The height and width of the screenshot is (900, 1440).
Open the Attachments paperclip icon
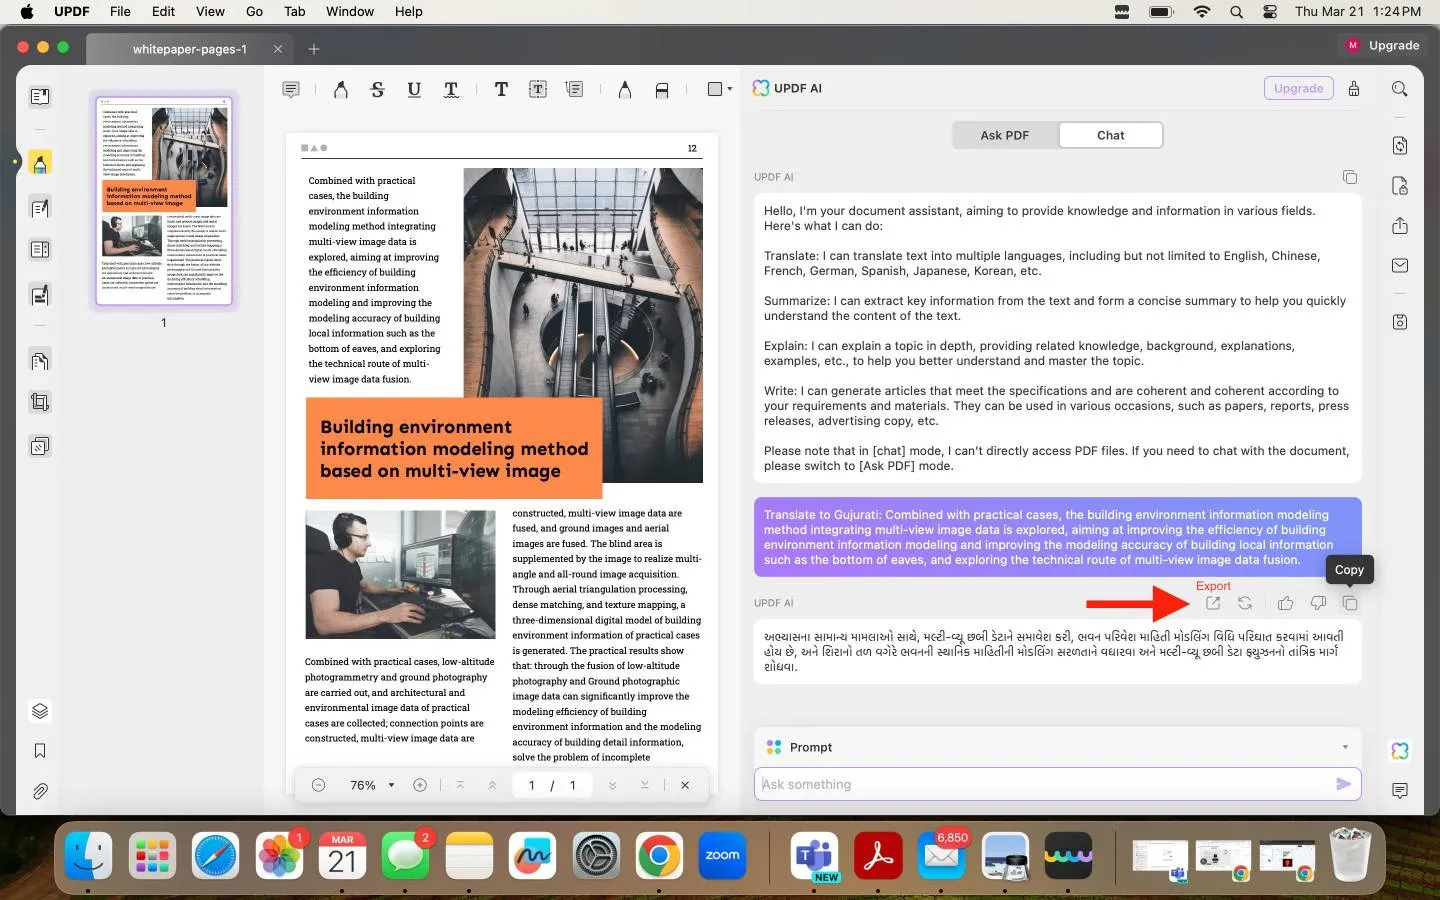coord(40,791)
